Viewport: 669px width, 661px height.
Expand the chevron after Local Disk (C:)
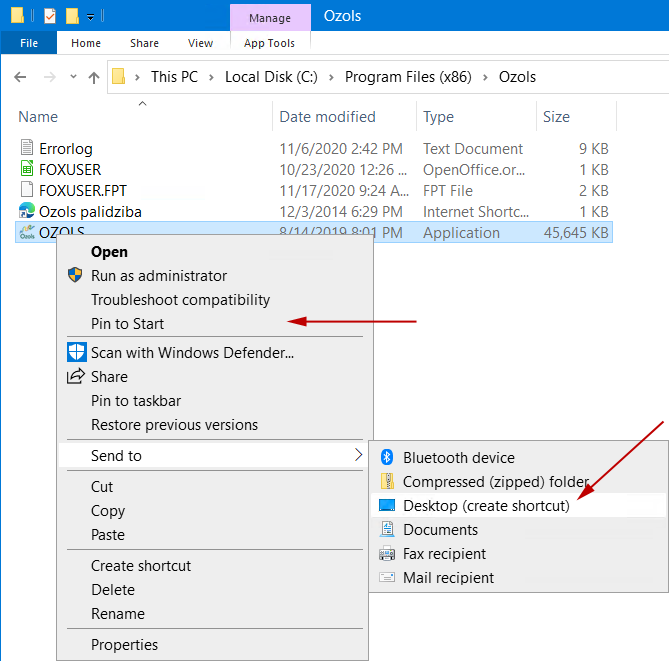(x=331, y=77)
